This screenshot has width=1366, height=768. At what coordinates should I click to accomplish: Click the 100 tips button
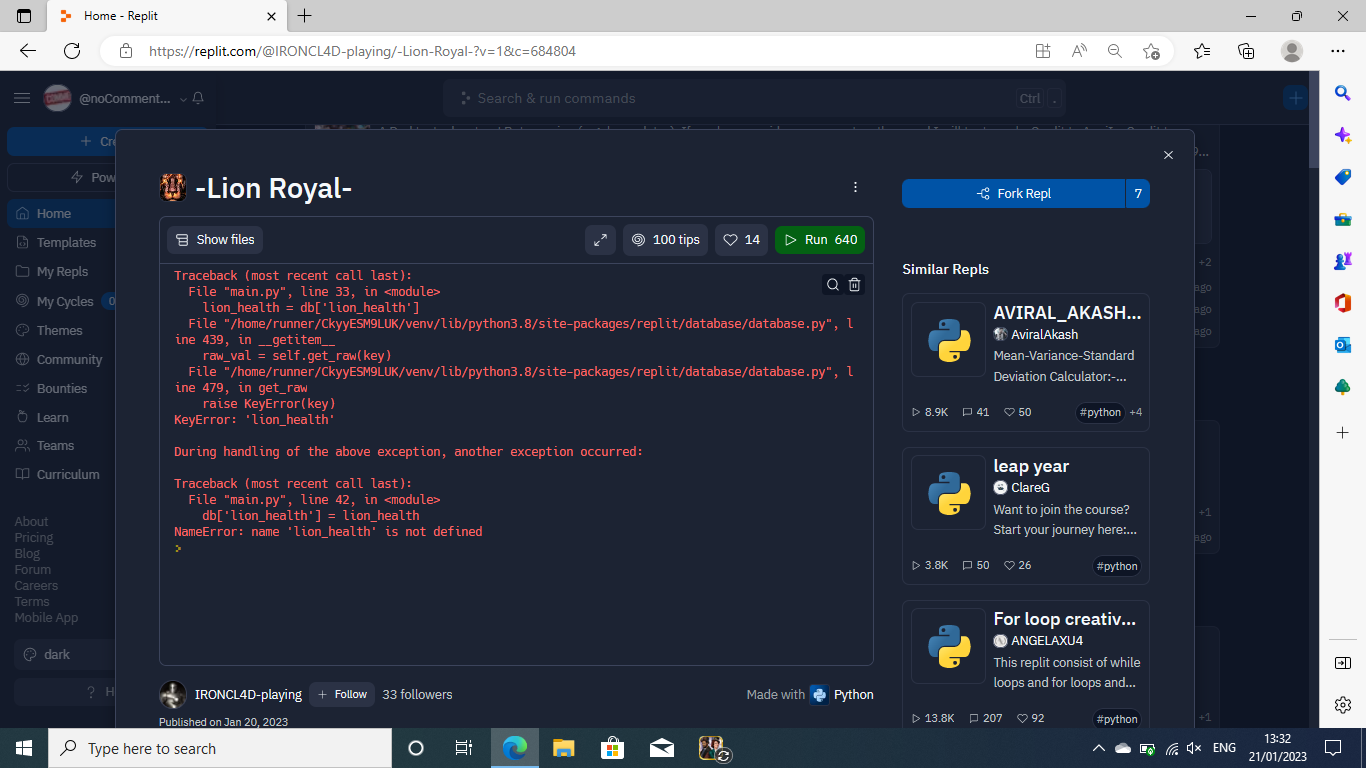click(665, 240)
